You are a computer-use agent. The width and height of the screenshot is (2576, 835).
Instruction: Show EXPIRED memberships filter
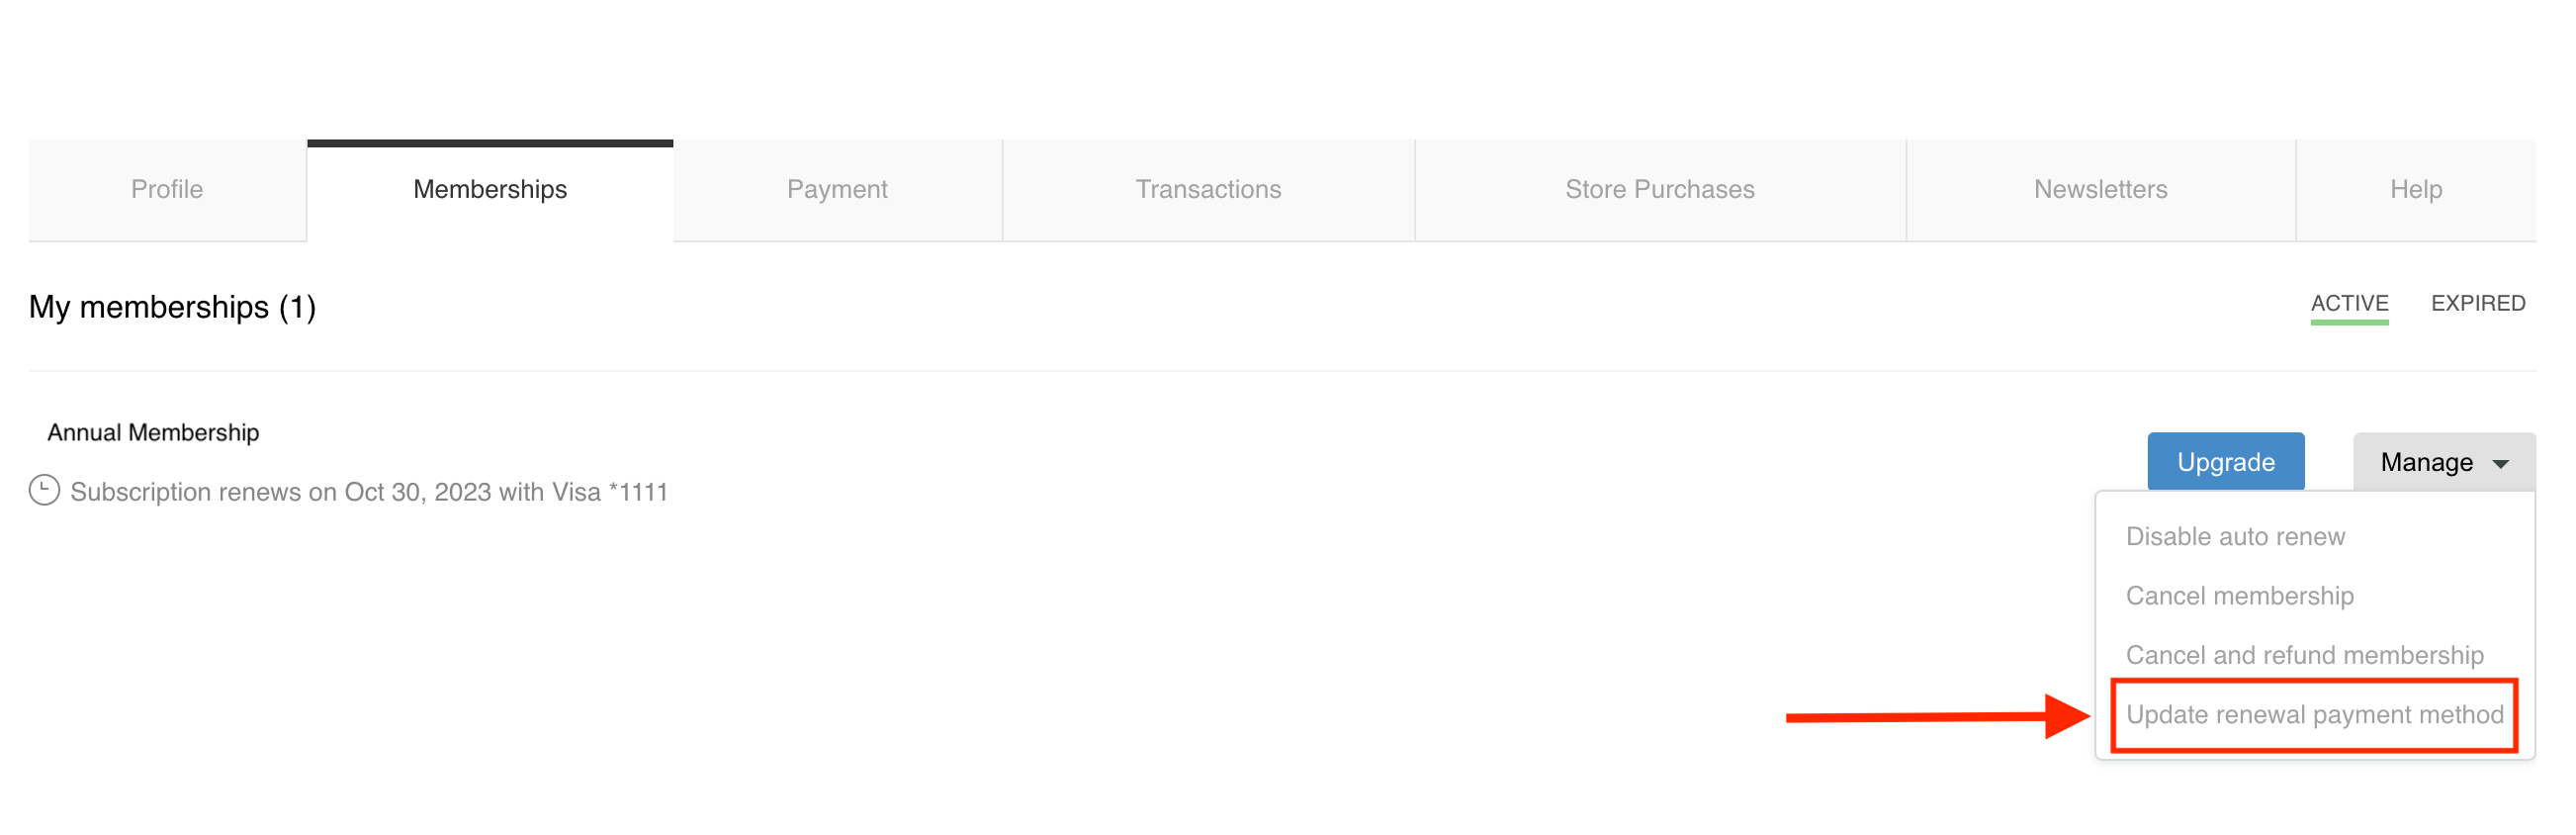tap(2477, 303)
